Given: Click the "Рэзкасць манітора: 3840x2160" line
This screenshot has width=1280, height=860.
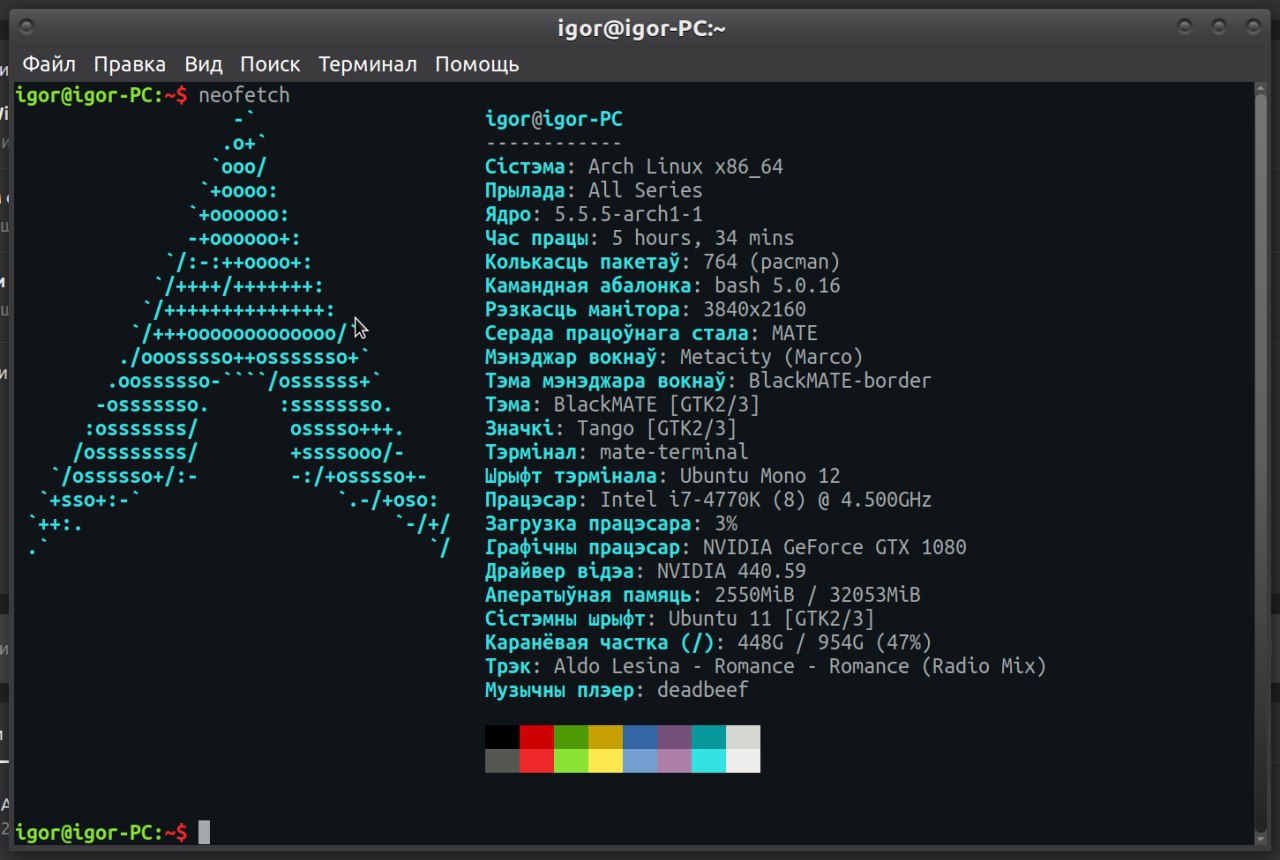Looking at the screenshot, I should [646, 310].
